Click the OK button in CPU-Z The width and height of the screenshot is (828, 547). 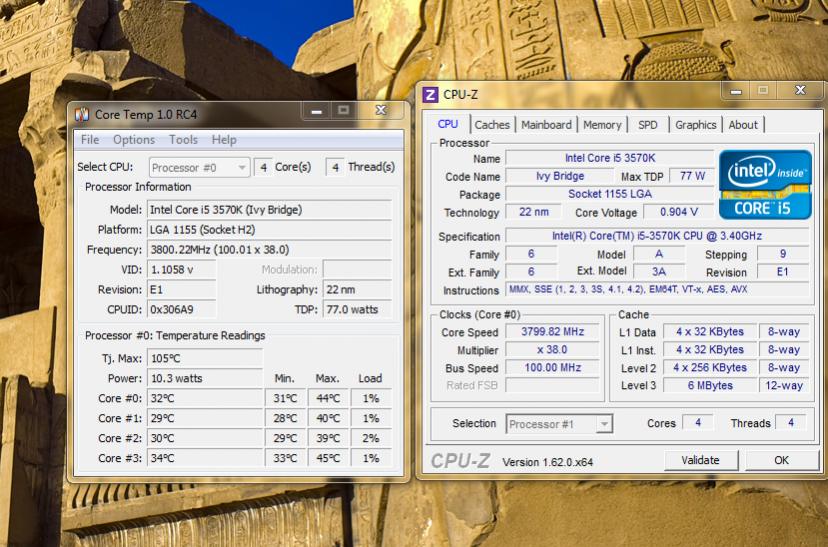(x=782, y=460)
